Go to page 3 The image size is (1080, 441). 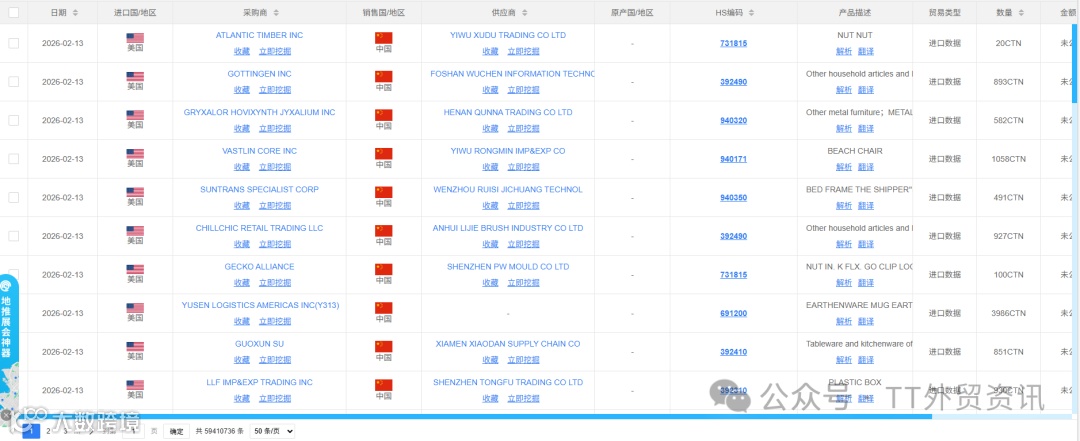65,431
